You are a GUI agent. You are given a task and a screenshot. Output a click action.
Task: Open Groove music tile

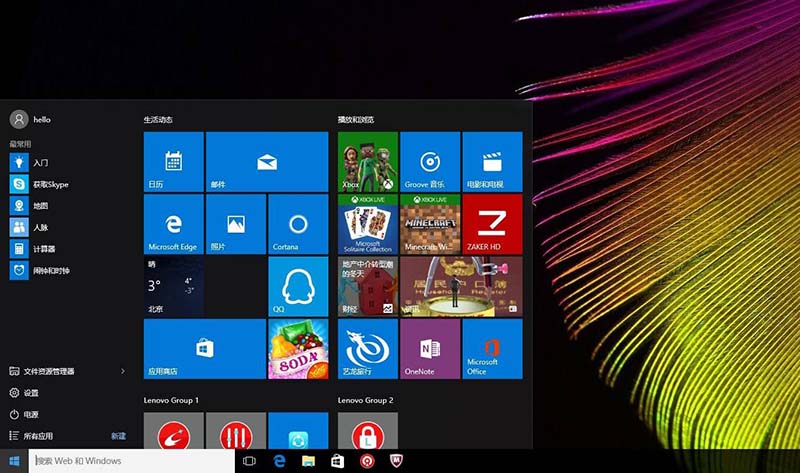click(430, 162)
